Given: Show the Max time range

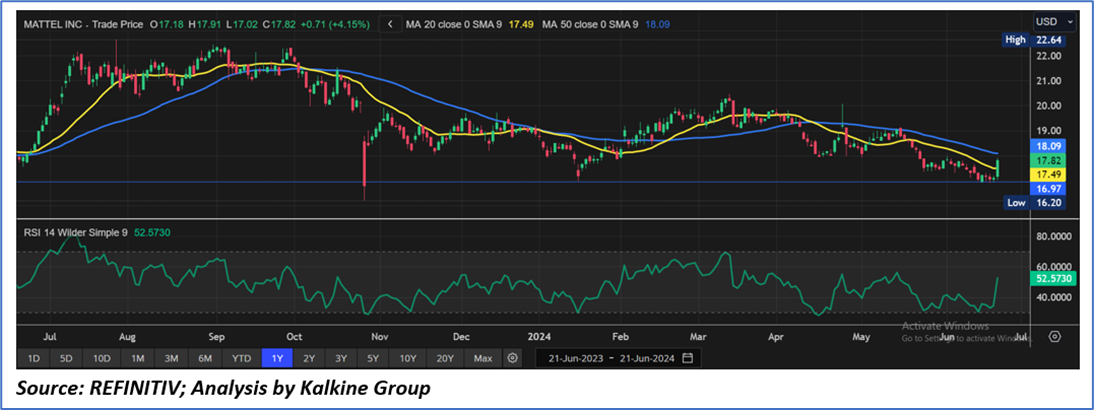Looking at the screenshot, I should pyautogui.click(x=483, y=357).
